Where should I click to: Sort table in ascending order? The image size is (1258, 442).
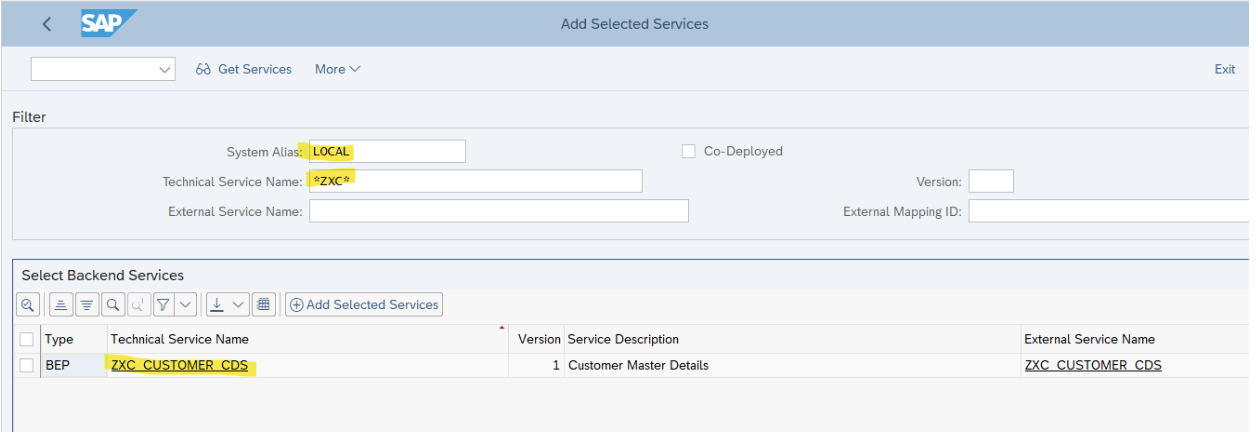(60, 305)
